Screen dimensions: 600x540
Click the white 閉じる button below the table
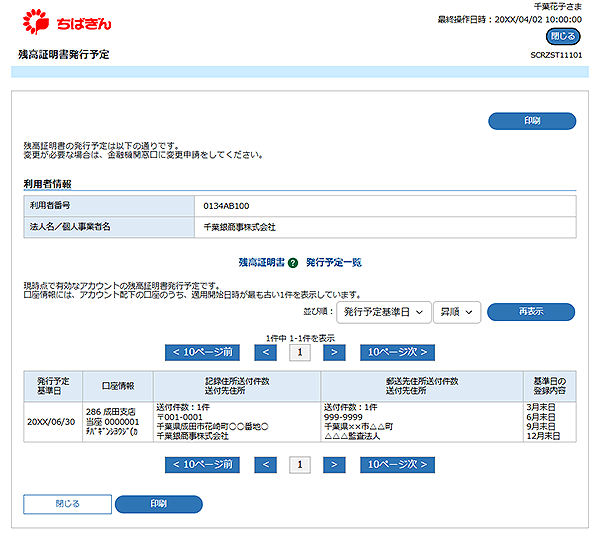point(67,504)
